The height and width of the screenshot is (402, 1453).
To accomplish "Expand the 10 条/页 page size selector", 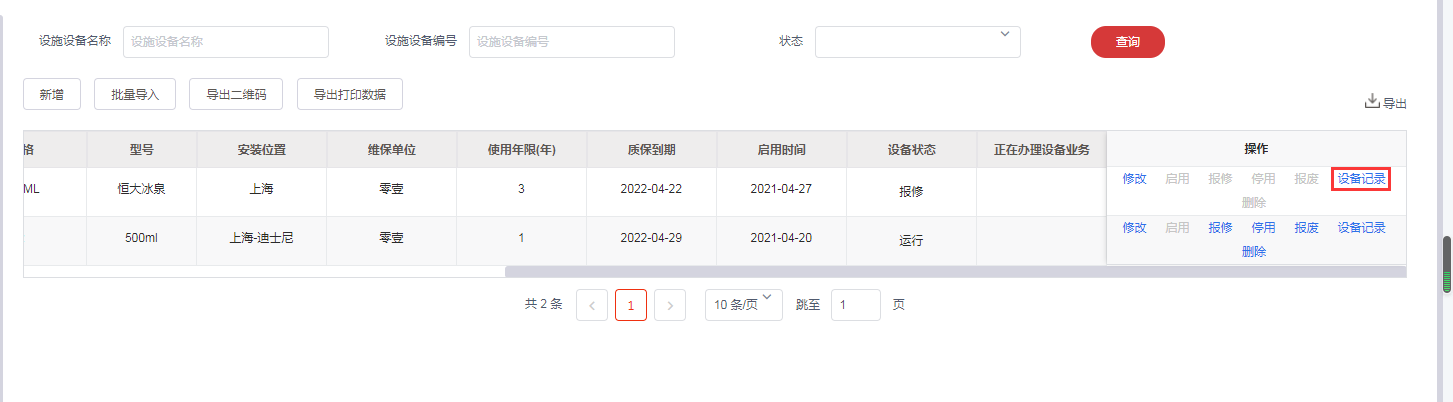I will 744,304.
